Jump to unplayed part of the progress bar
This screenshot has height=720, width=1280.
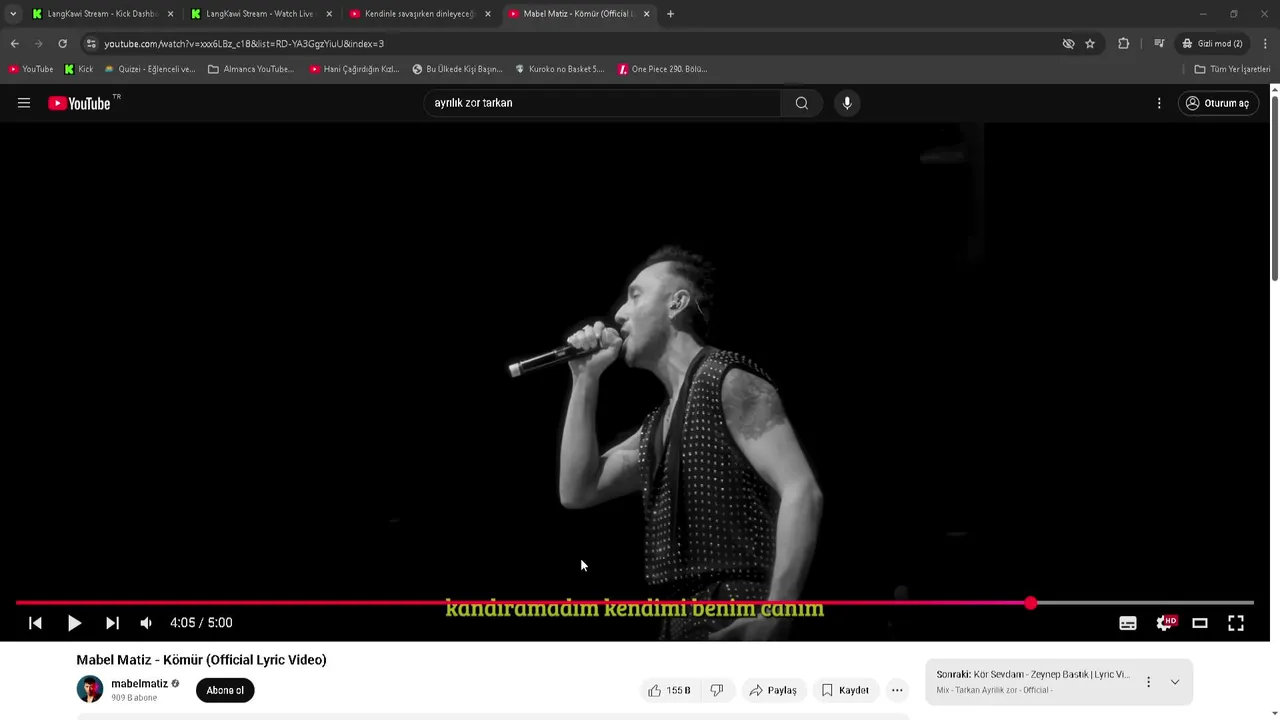coord(1145,603)
